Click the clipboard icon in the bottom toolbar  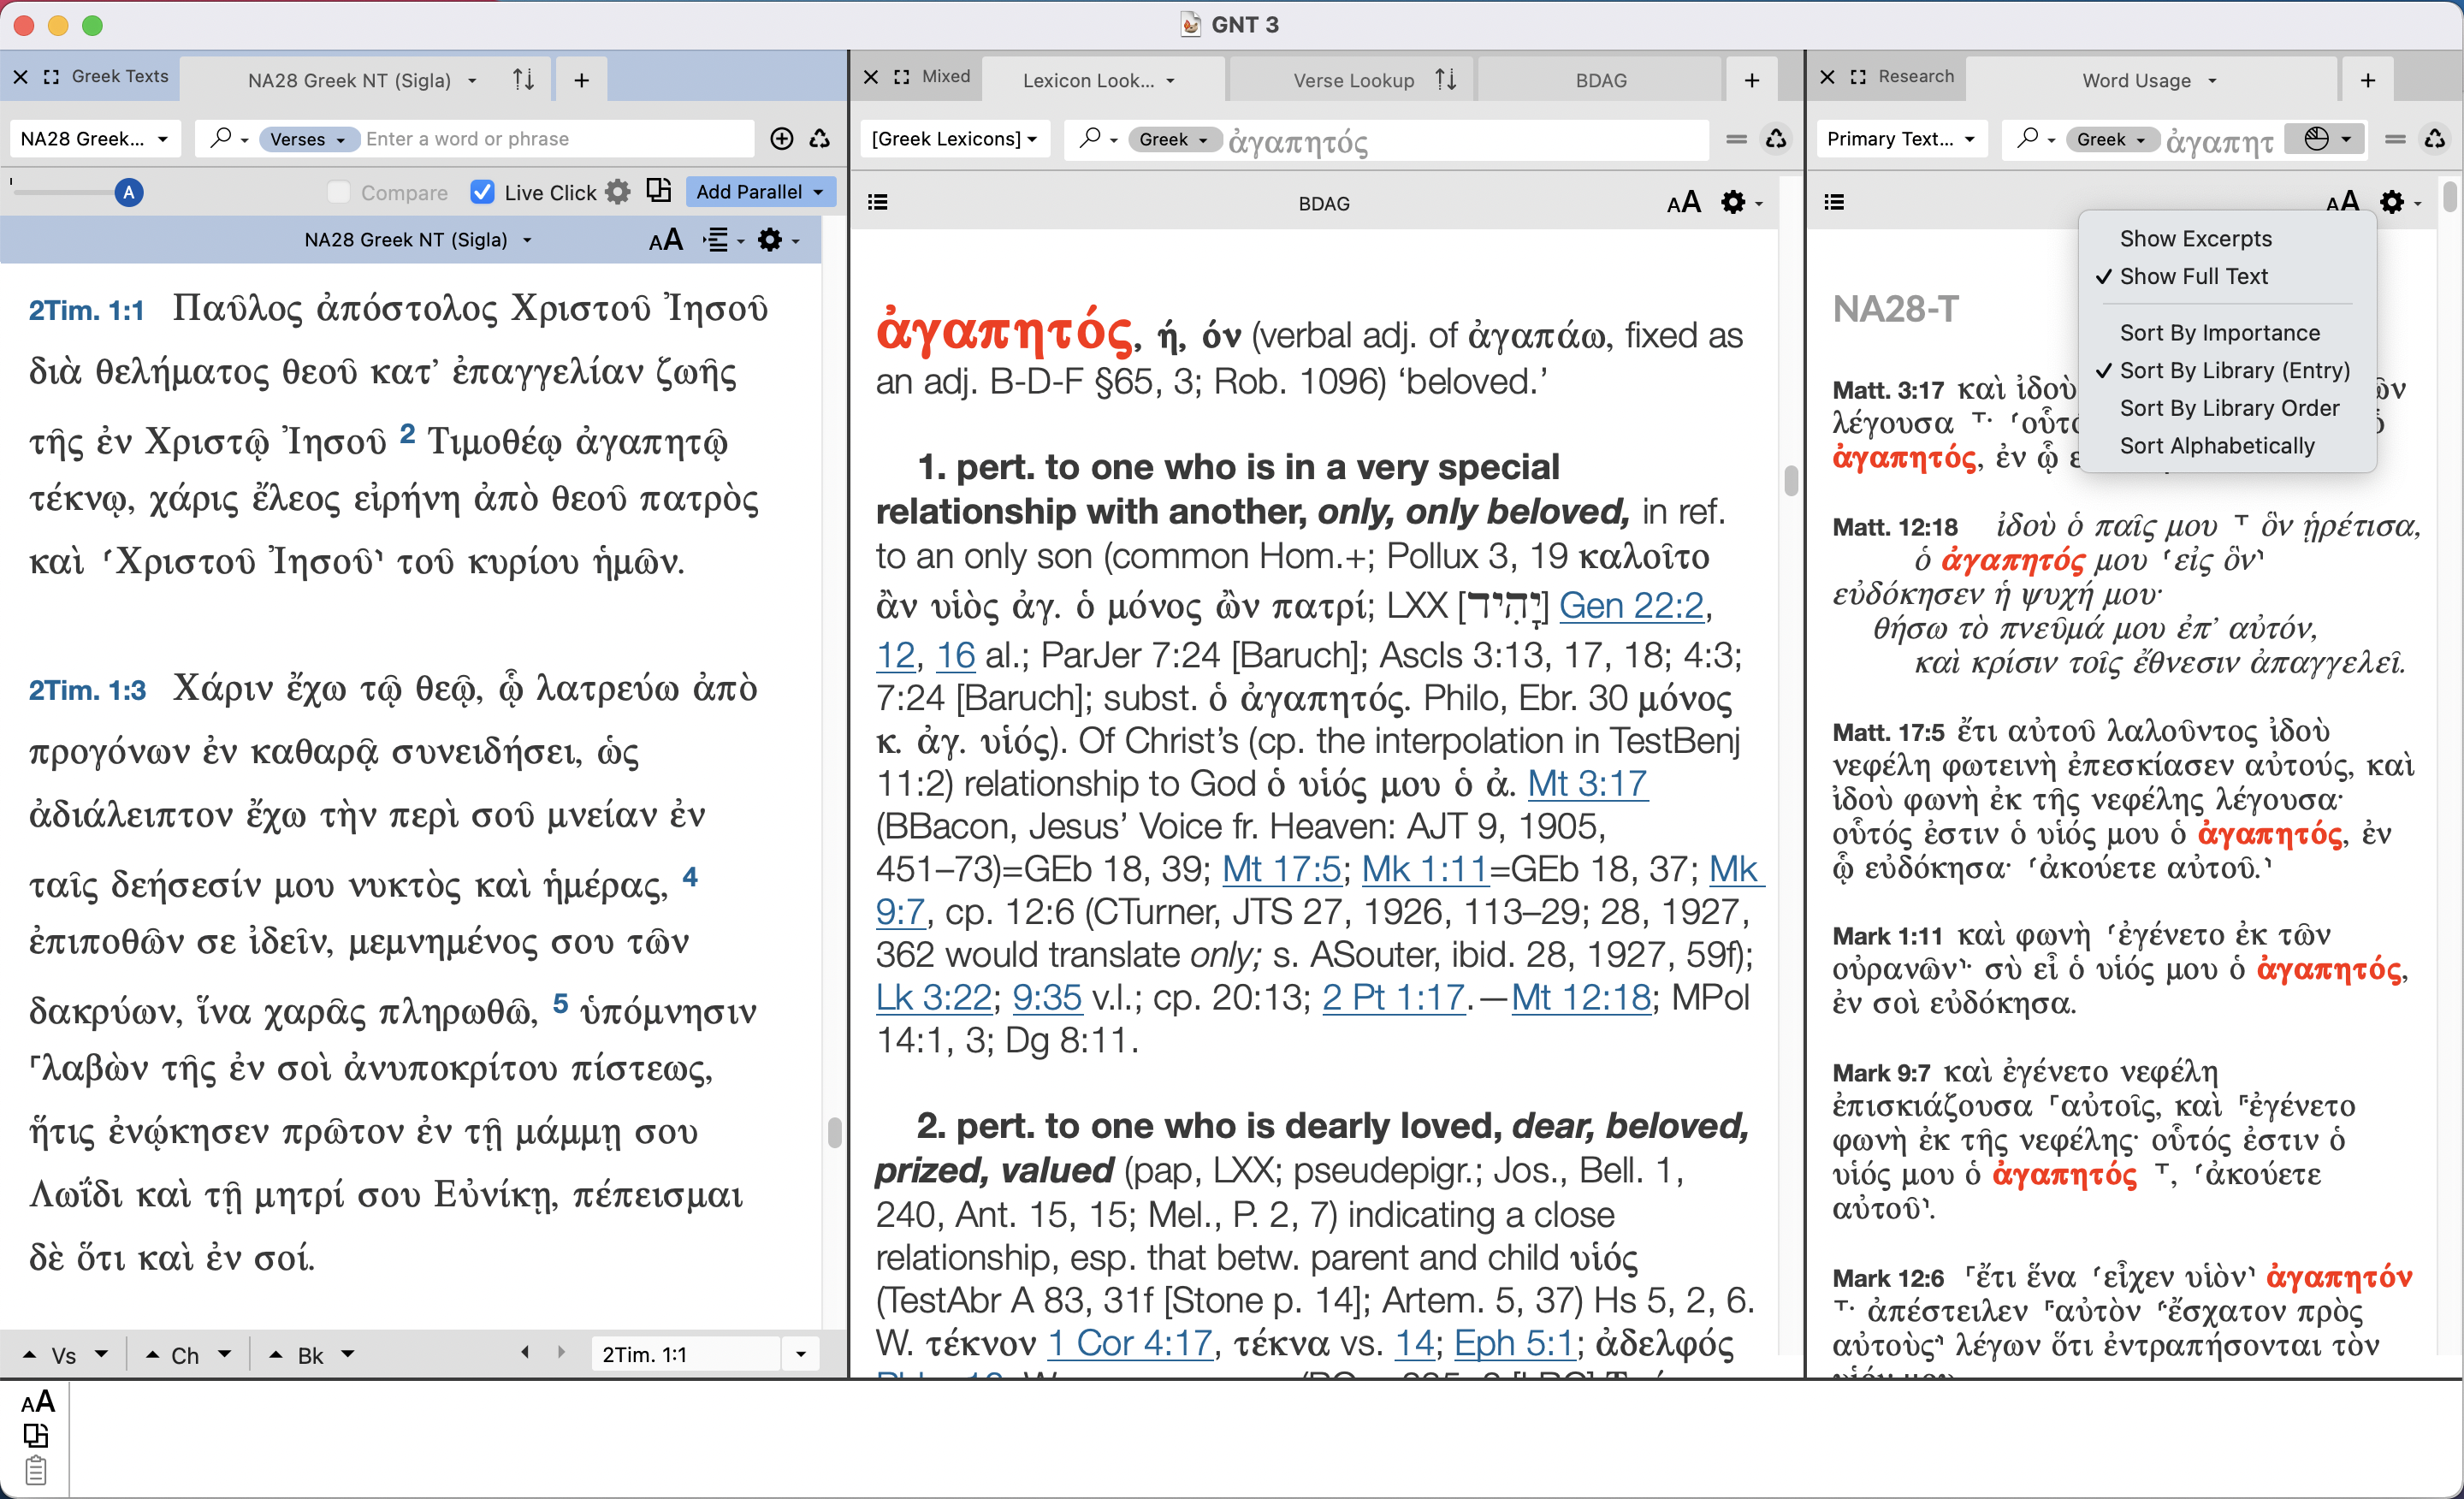pyautogui.click(x=38, y=1469)
